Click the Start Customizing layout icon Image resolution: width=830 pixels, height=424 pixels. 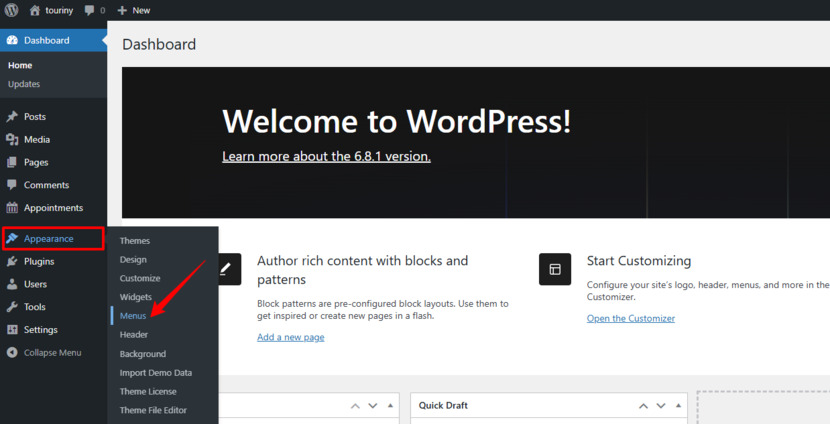point(555,269)
